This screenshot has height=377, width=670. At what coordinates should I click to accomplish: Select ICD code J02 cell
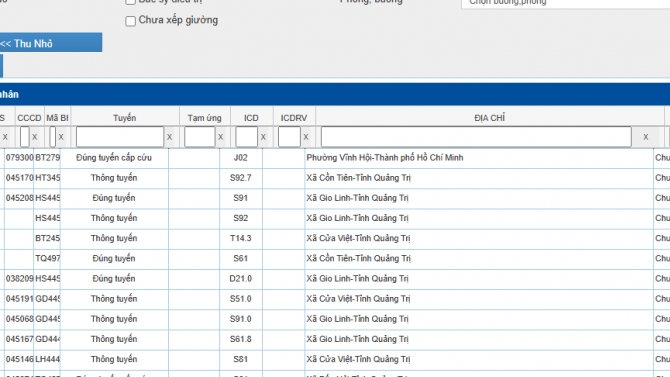(241, 158)
